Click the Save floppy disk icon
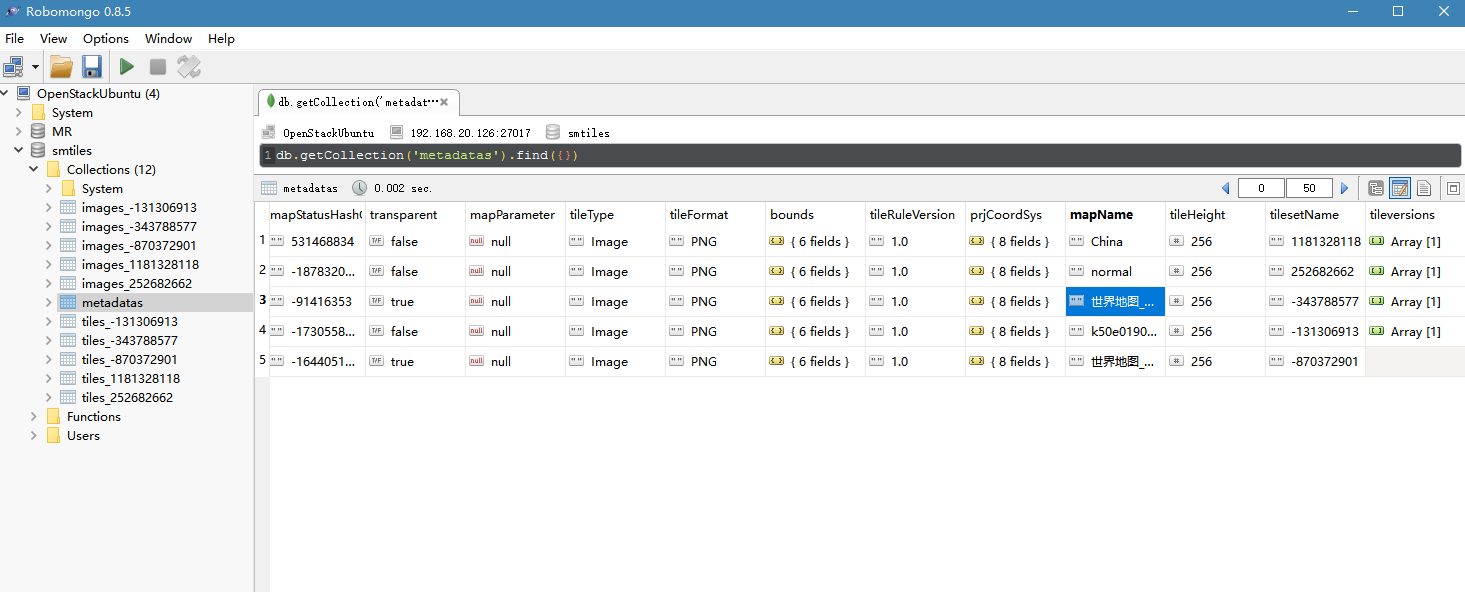 coord(92,67)
